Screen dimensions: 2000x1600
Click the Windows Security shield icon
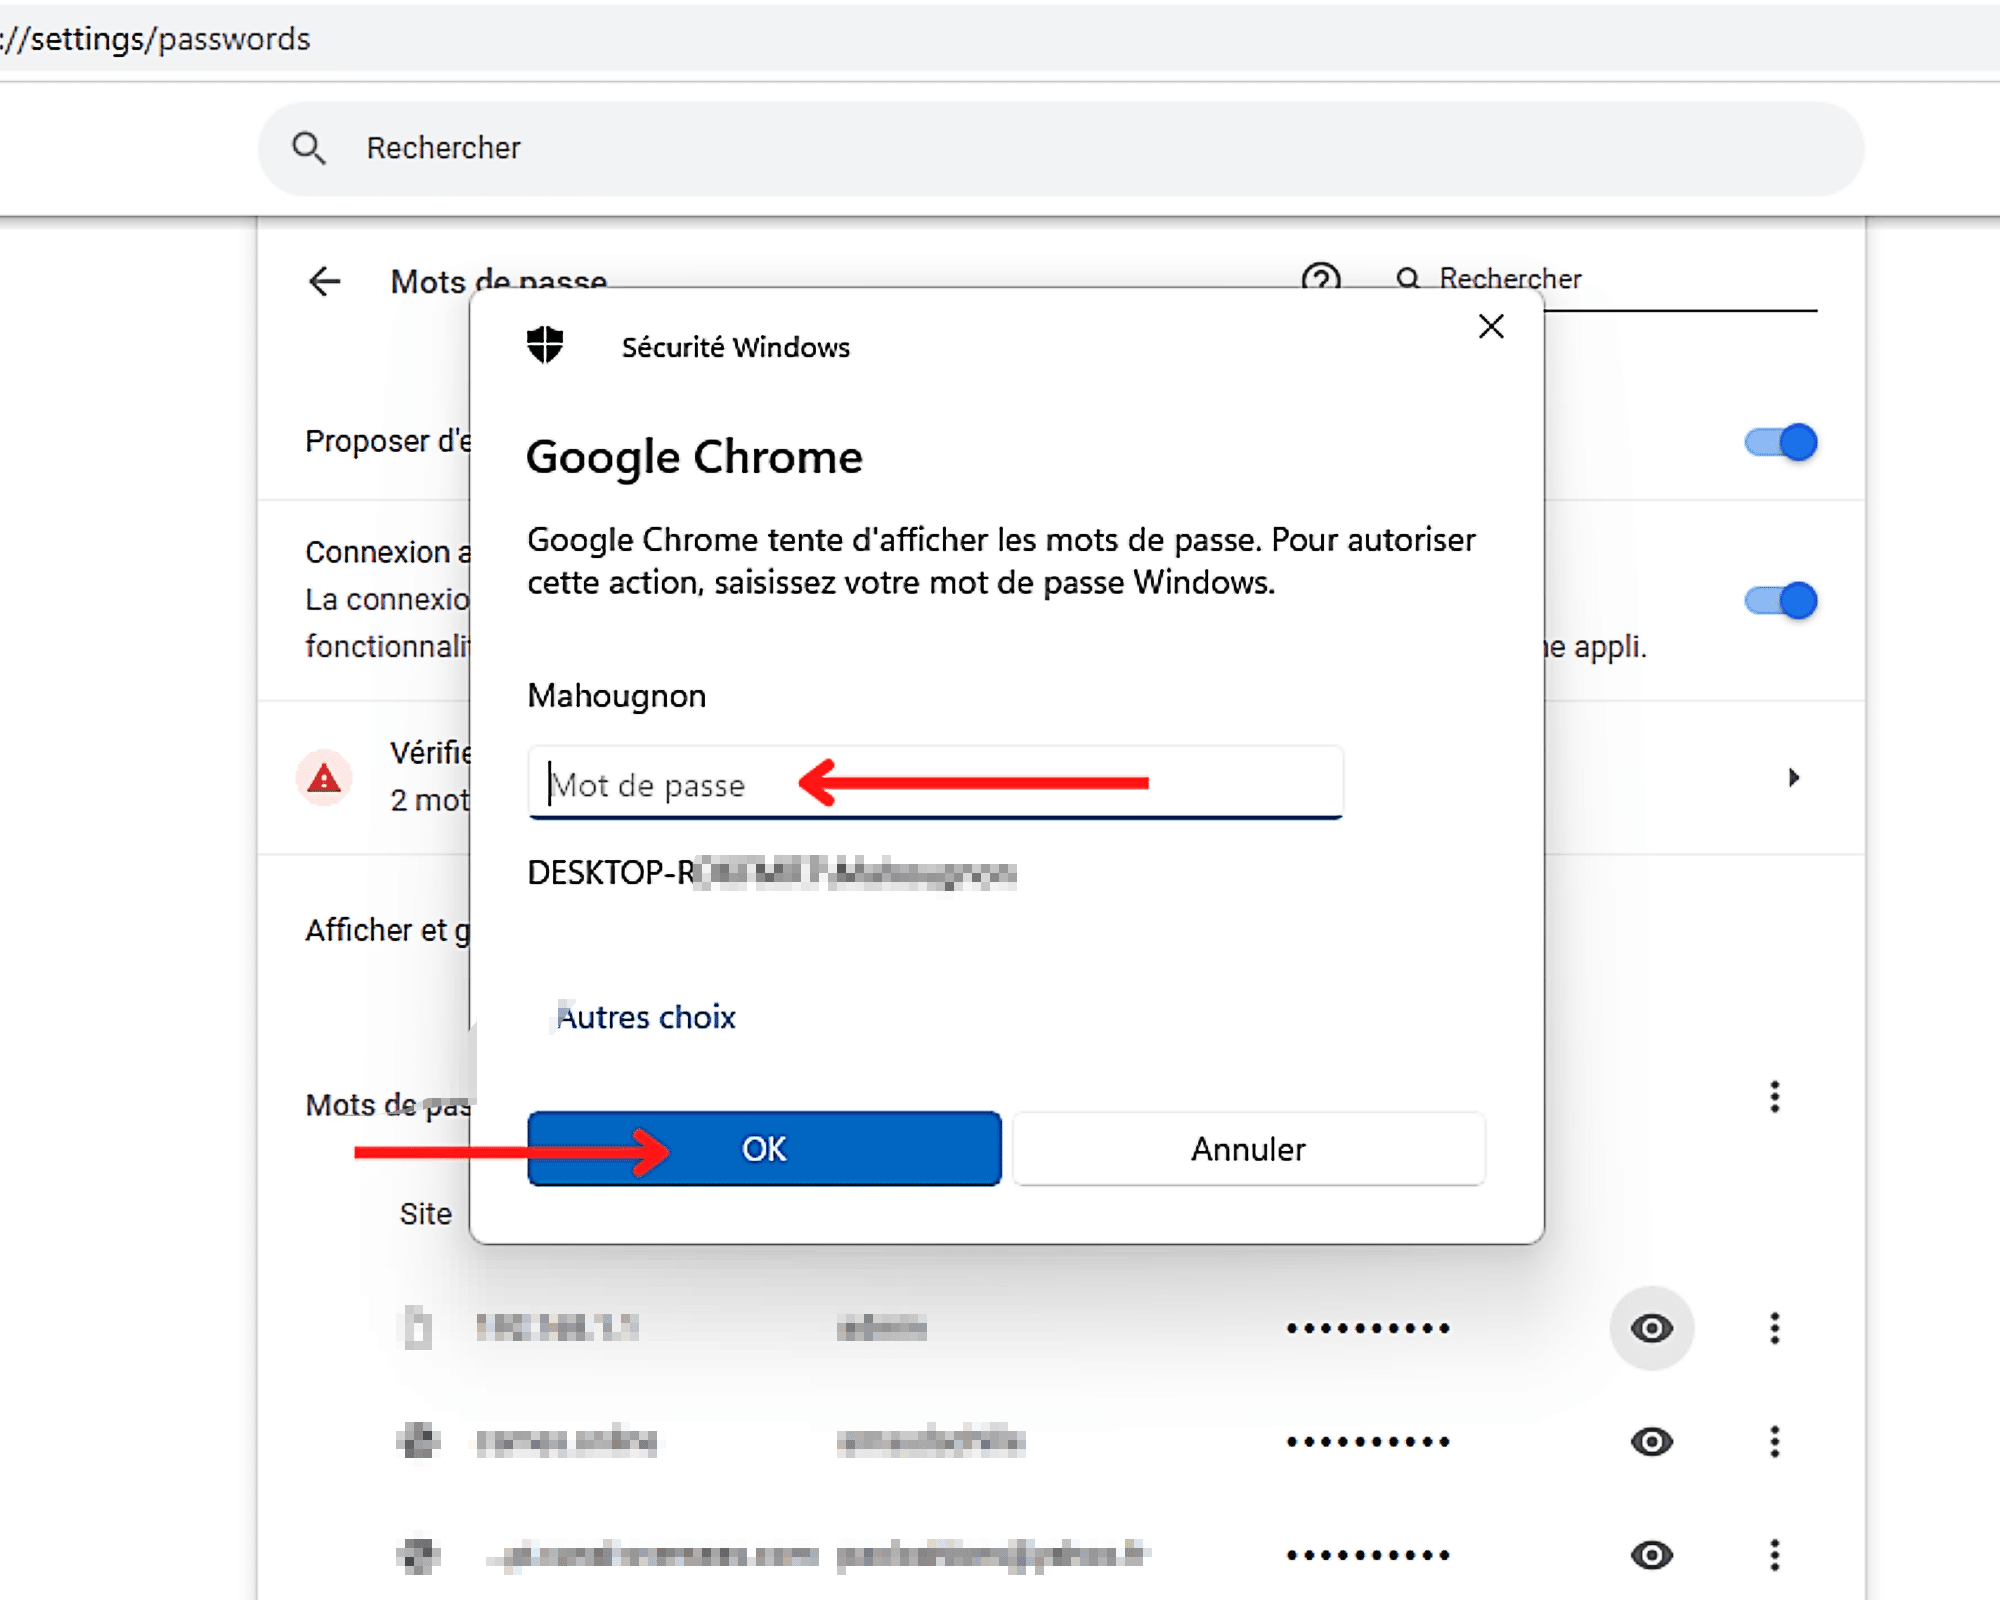click(x=545, y=345)
